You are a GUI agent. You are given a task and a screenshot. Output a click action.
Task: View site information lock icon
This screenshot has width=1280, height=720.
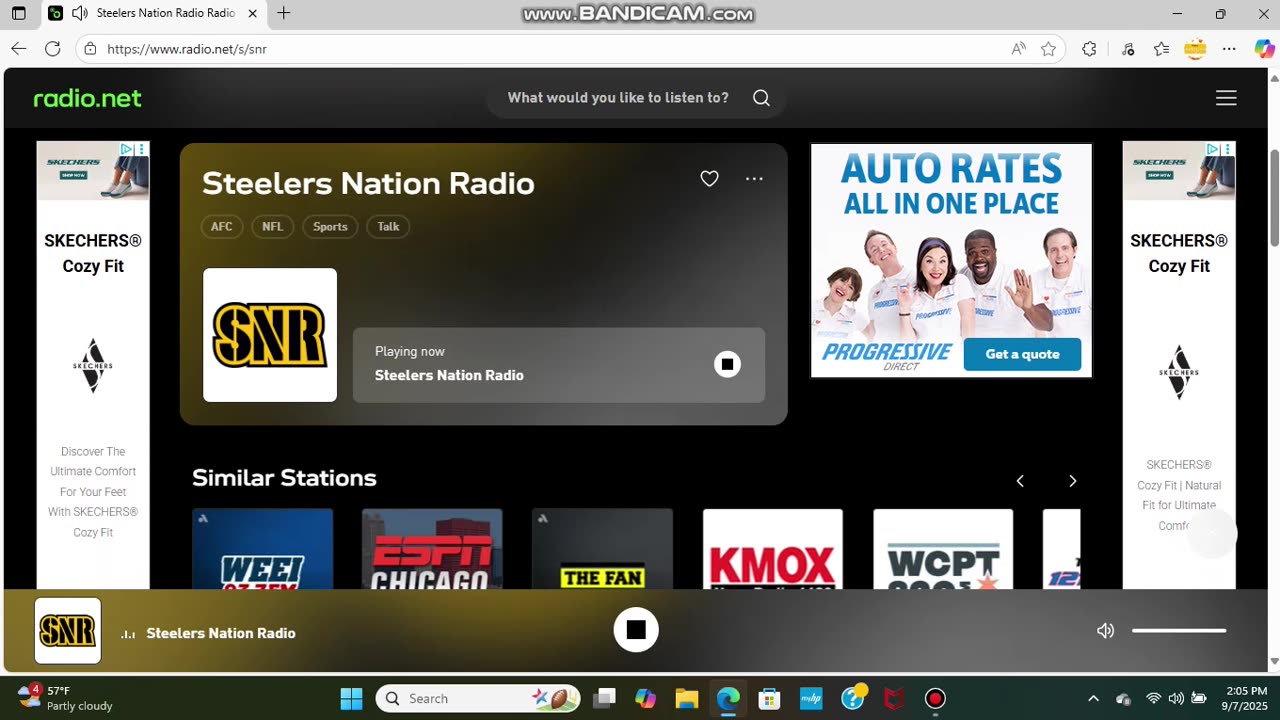(x=90, y=48)
